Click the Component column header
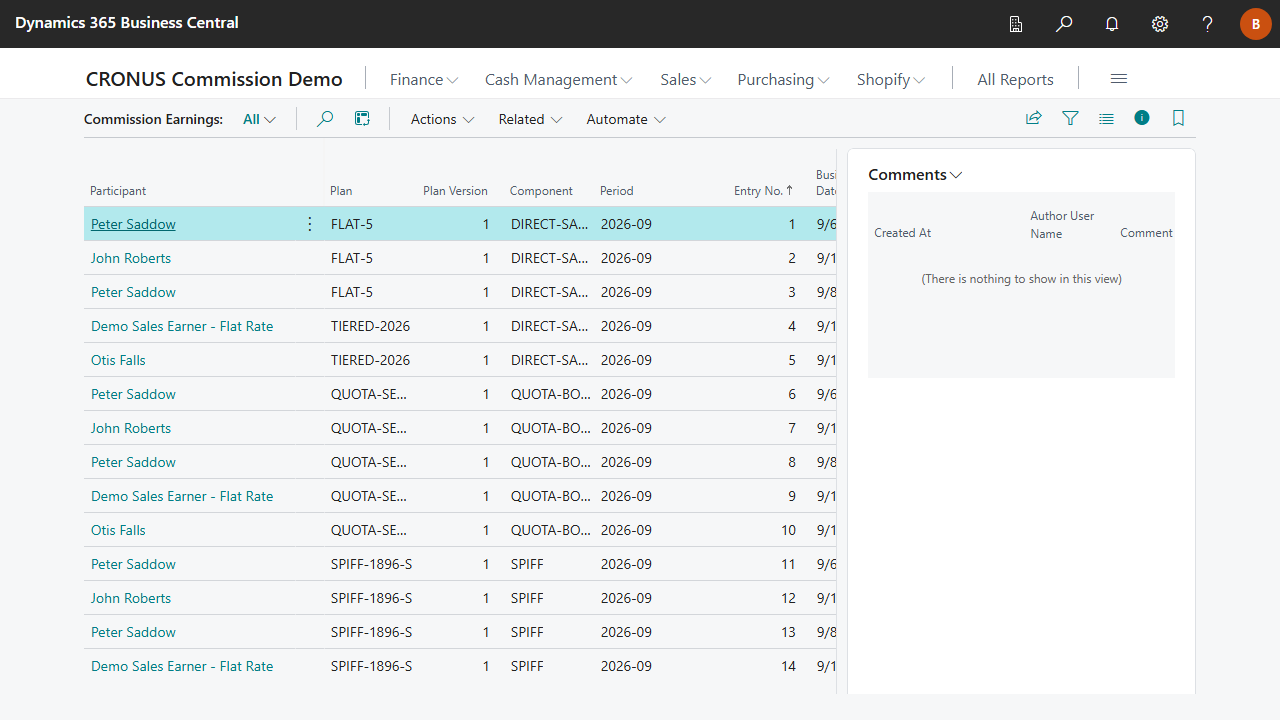 click(541, 191)
